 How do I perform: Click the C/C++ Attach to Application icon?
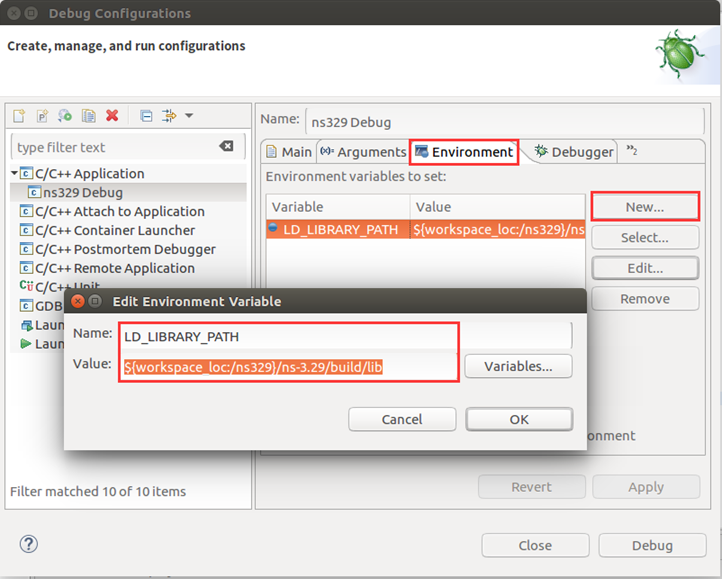(26, 211)
